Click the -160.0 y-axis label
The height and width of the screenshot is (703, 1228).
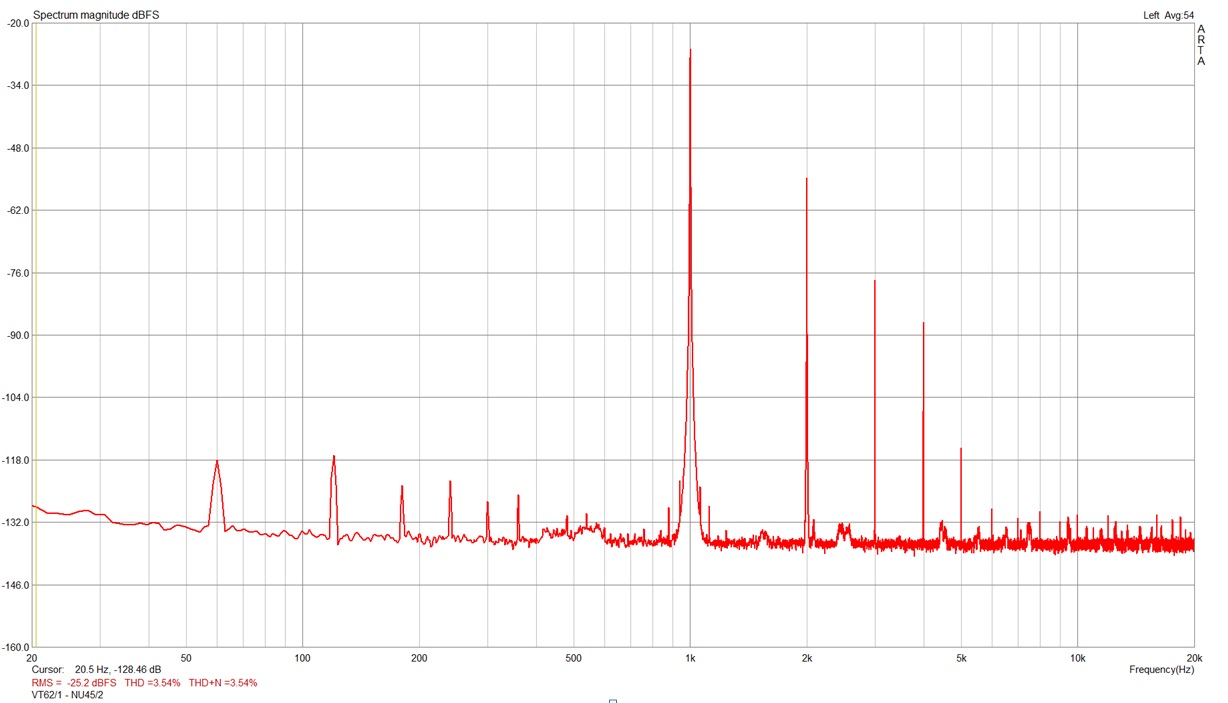coord(16,647)
